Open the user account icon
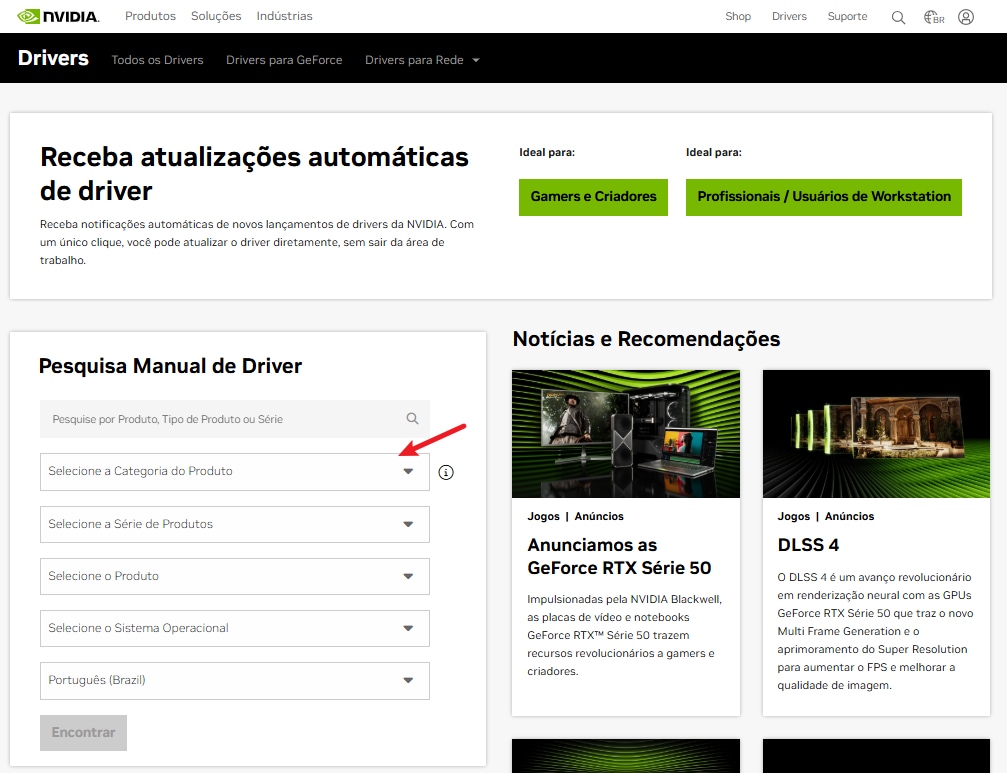The image size is (1007, 773). 965,17
